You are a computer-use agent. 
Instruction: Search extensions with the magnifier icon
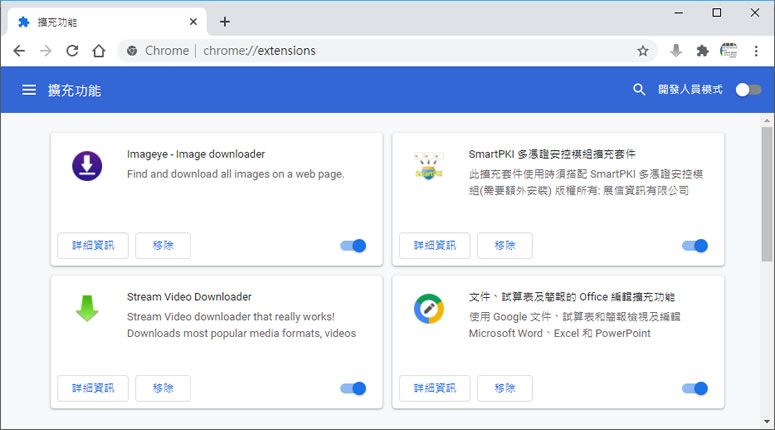tap(639, 89)
